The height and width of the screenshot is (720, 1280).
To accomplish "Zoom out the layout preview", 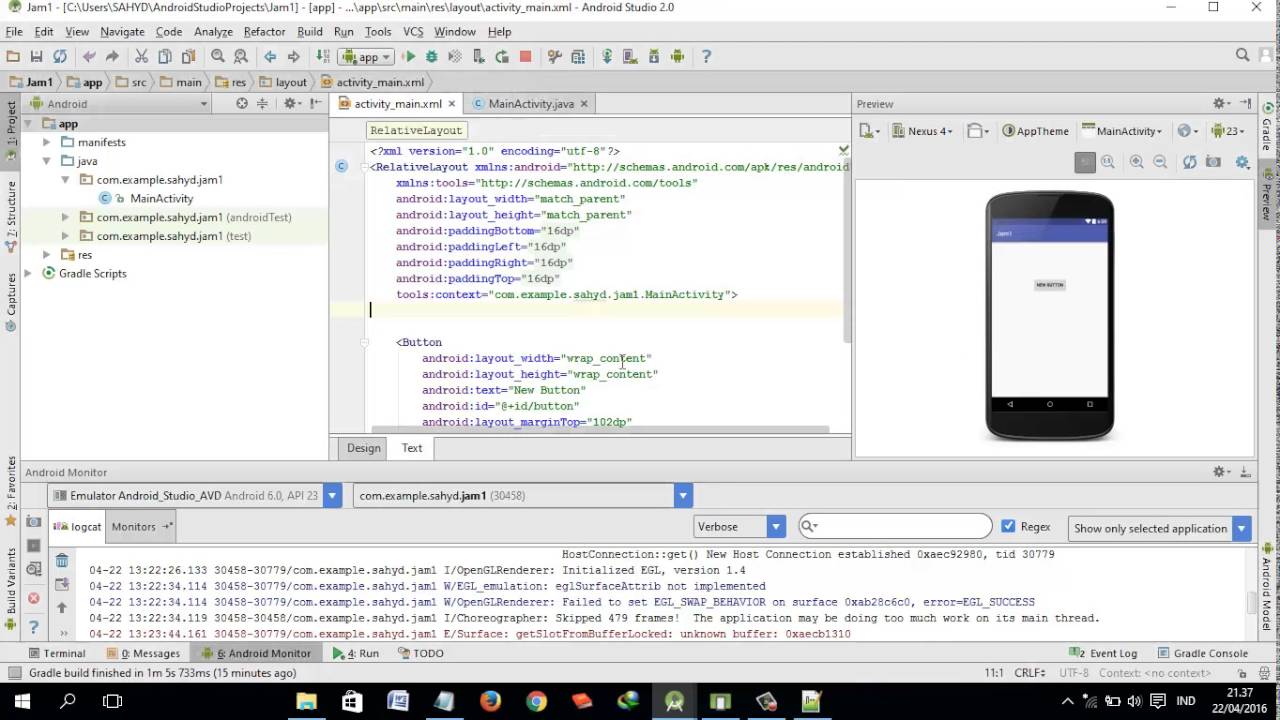I will tap(1160, 162).
